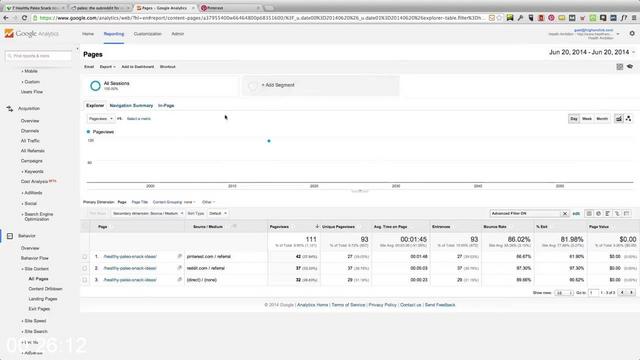This screenshot has height=360, width=640.
Task: Click the Go to page number field
Action: [594, 293]
